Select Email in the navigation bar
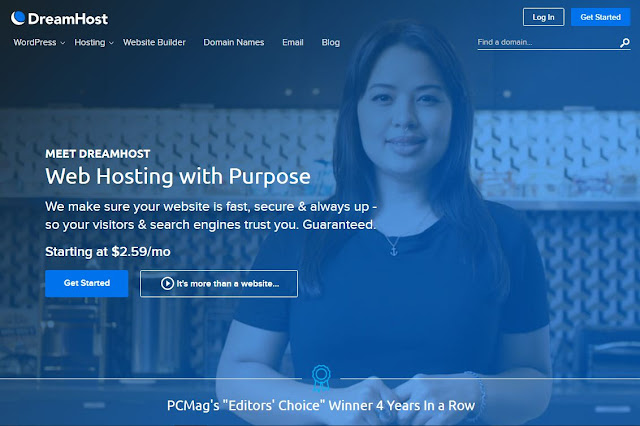This screenshot has height=426, width=640. tap(293, 42)
